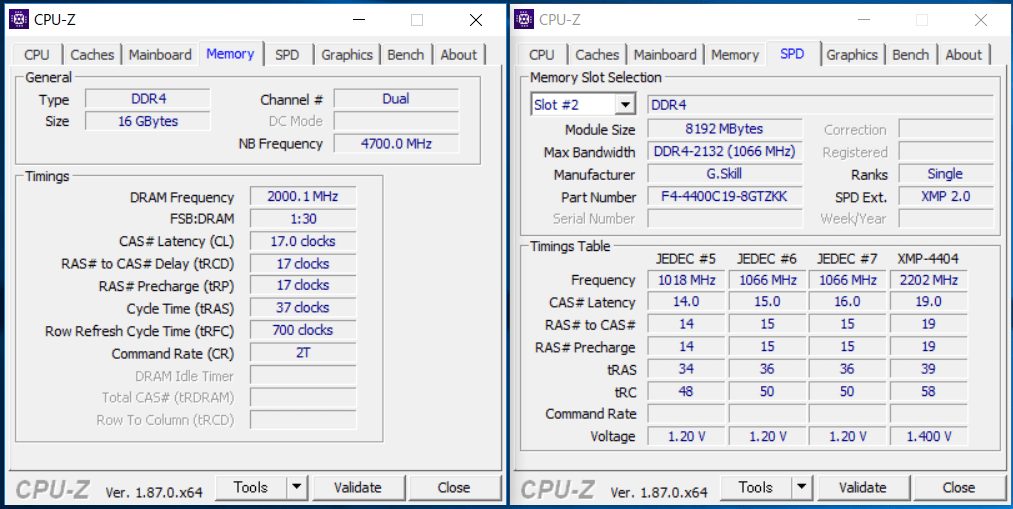The width and height of the screenshot is (1013, 509).
Task: Click XMP-4404 voltage cell 1.400 V
Action: pos(928,437)
